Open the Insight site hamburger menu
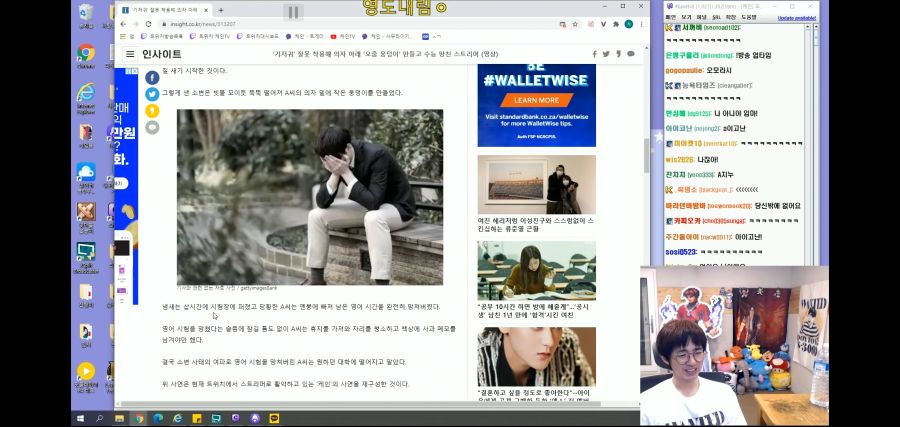 click(x=130, y=54)
